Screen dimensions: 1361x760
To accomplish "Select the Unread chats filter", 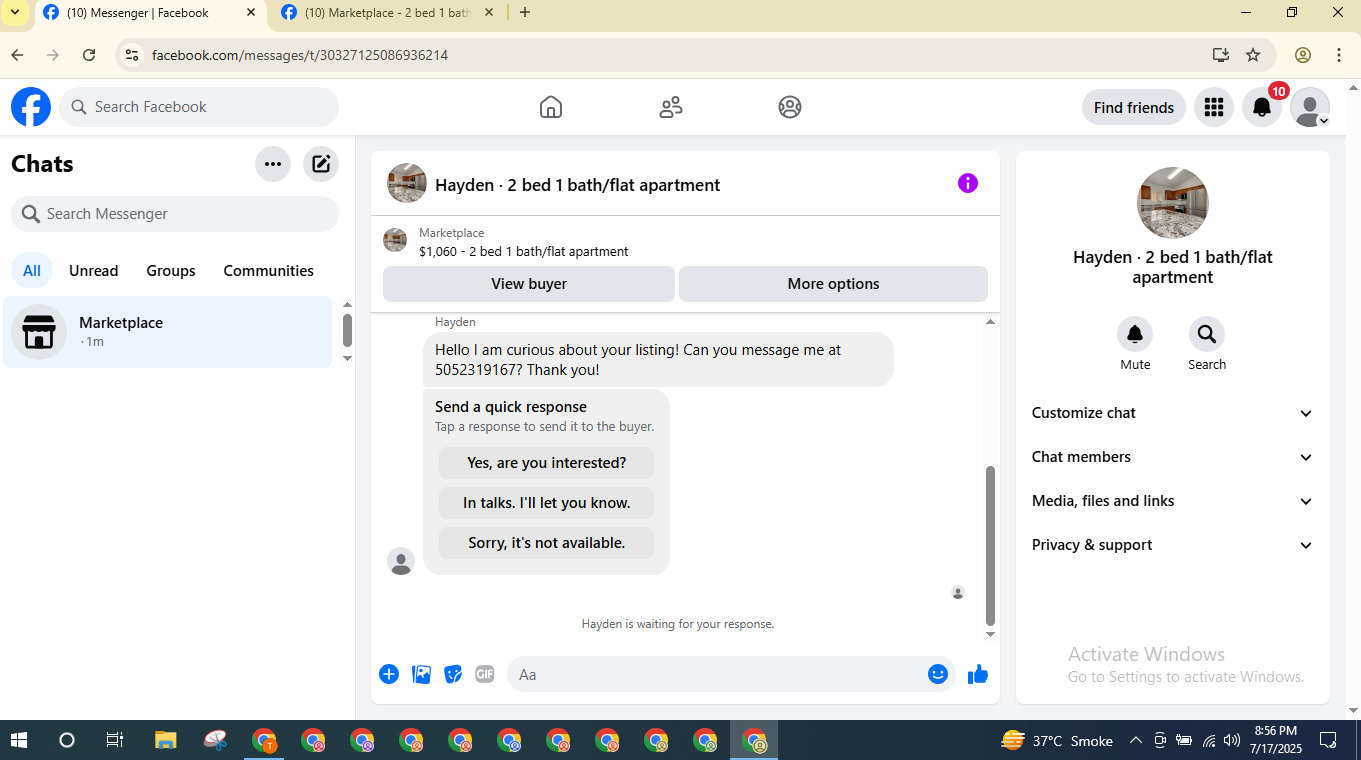I will (94, 271).
